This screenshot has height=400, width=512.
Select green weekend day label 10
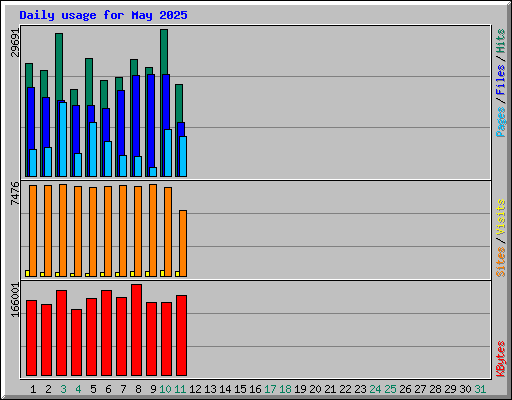[x=165, y=389]
